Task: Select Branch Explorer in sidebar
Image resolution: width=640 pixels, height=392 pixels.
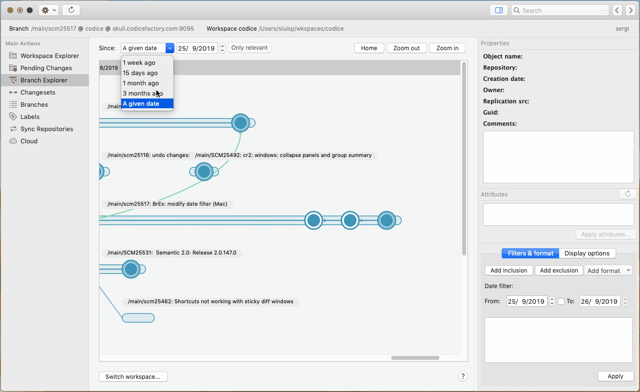Action: [x=45, y=80]
